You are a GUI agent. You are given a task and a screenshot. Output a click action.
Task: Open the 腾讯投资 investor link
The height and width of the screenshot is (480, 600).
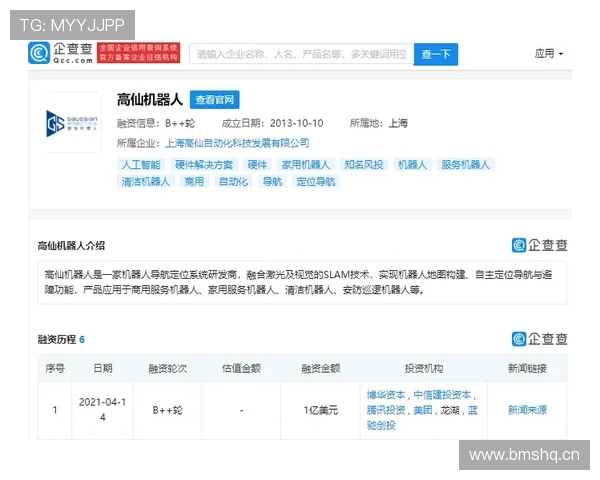pos(386,410)
